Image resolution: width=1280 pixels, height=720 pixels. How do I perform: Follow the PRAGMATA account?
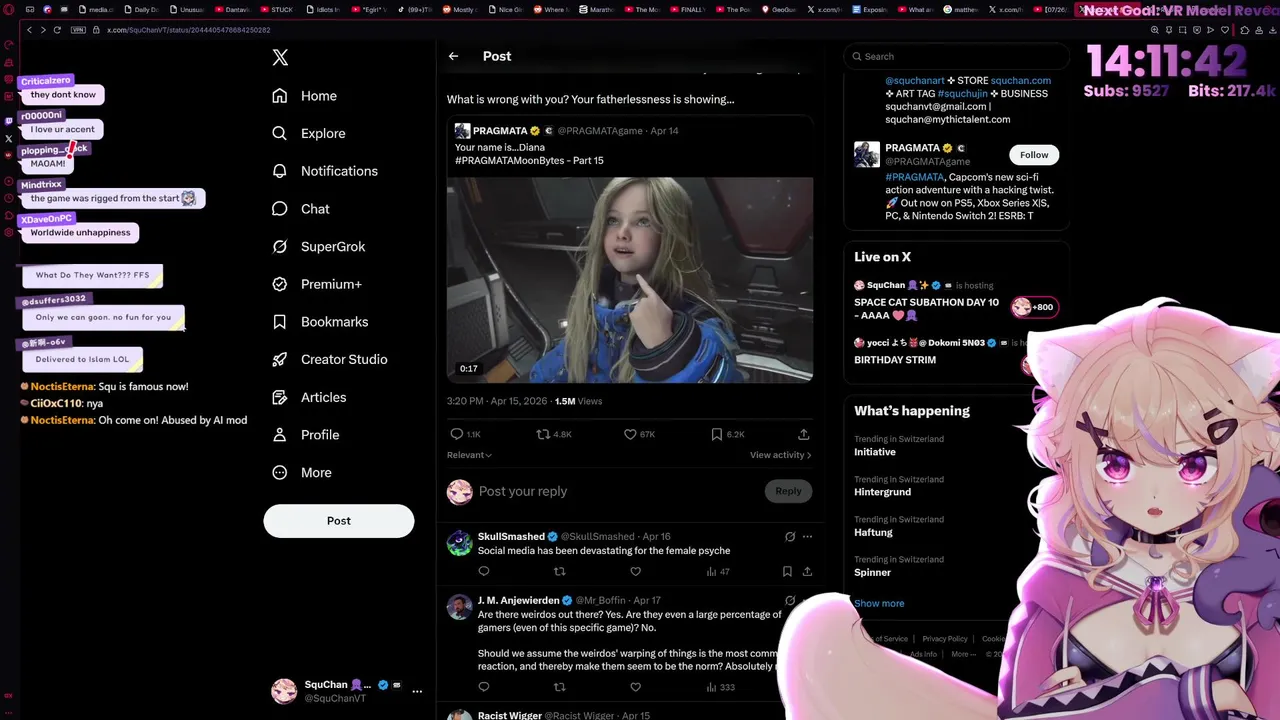coord(1034,155)
